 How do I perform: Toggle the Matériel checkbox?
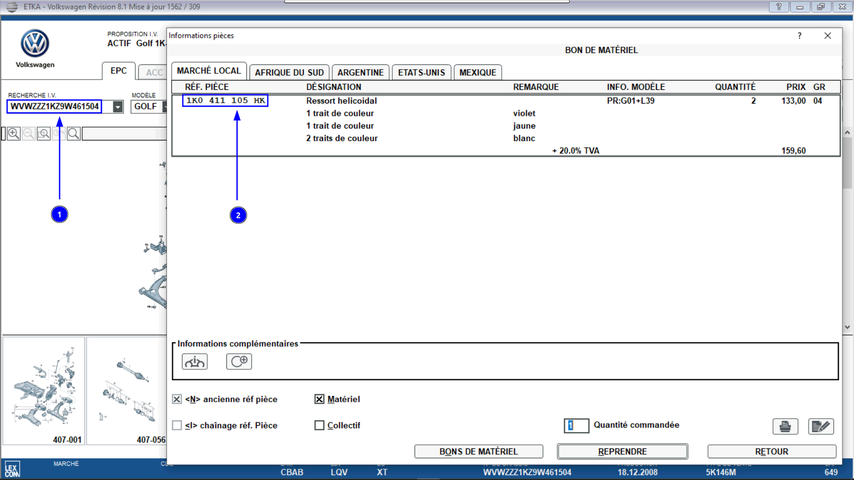pos(319,399)
